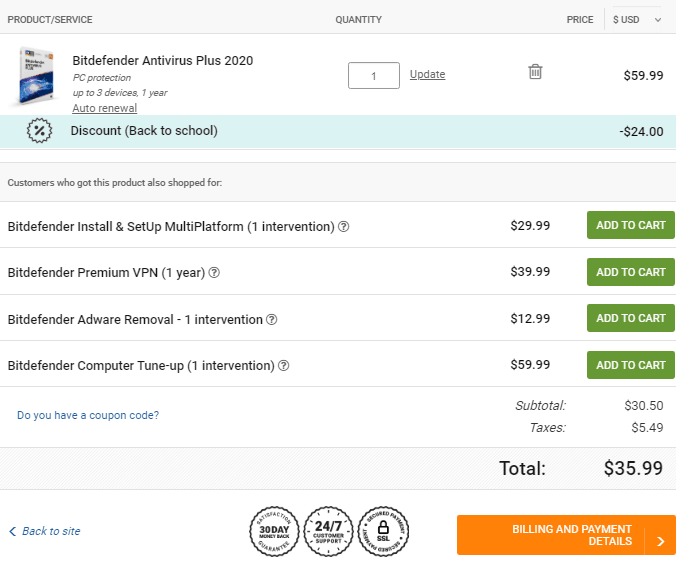
Task: Add Computer Tune-up to cart
Action: [630, 365]
